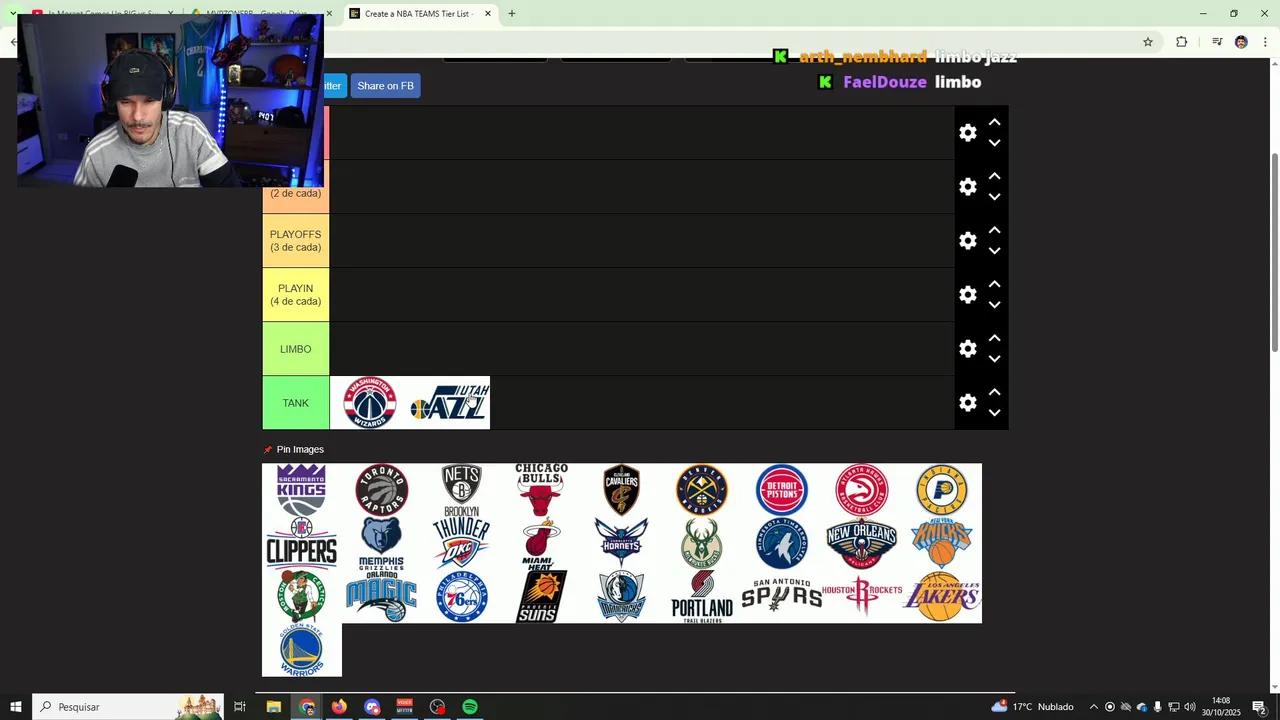The width and height of the screenshot is (1280, 720).
Task: Select the Utah Jazz logo in TANK tier
Action: (x=450, y=403)
